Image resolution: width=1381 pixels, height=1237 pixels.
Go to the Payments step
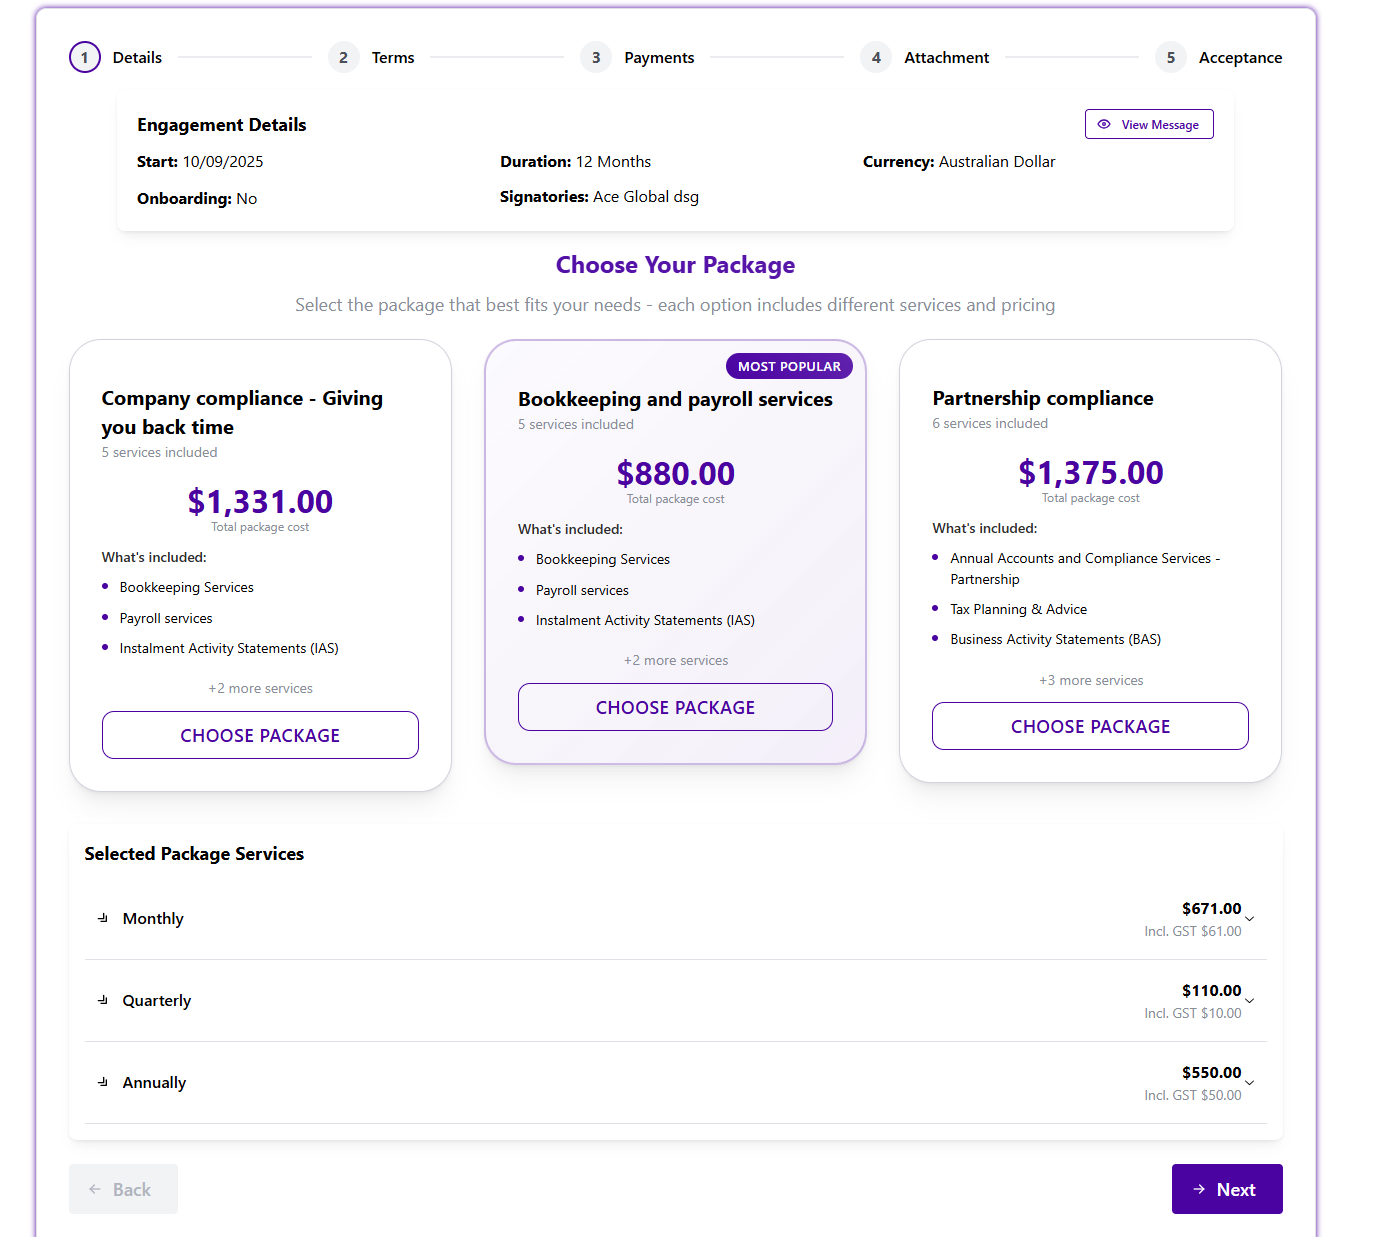658,58
